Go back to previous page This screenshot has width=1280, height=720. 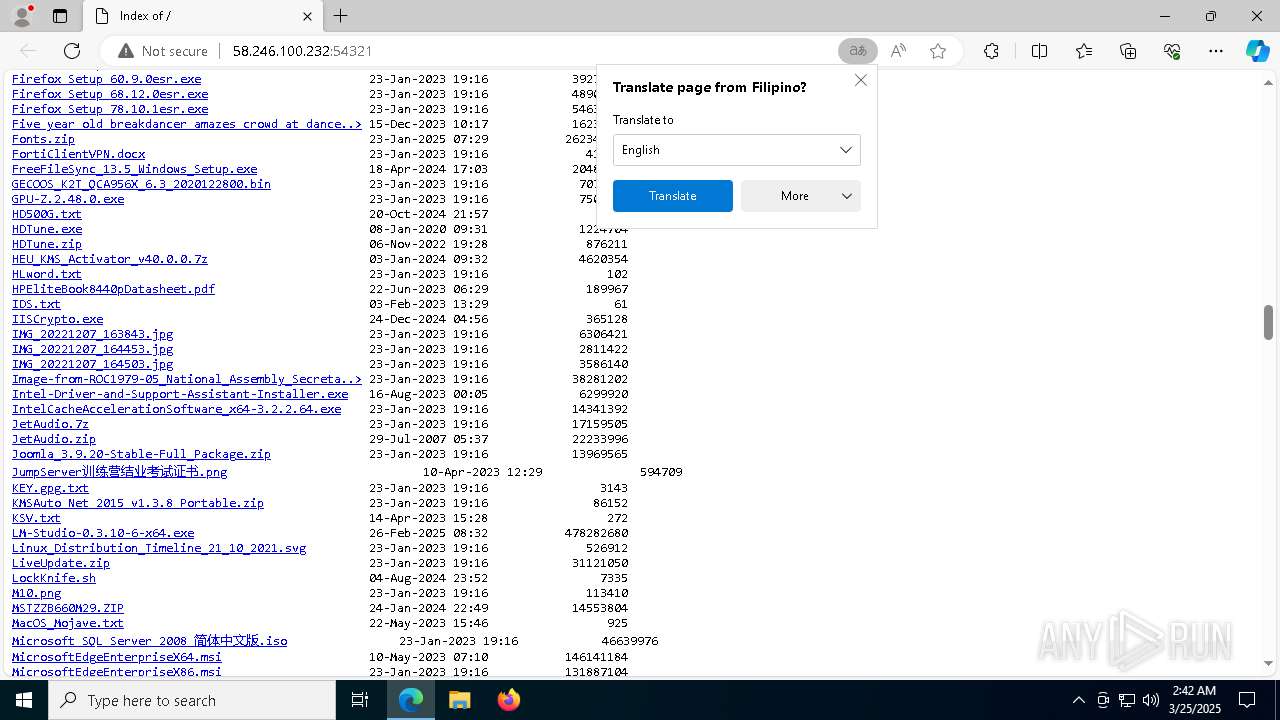click(x=28, y=51)
